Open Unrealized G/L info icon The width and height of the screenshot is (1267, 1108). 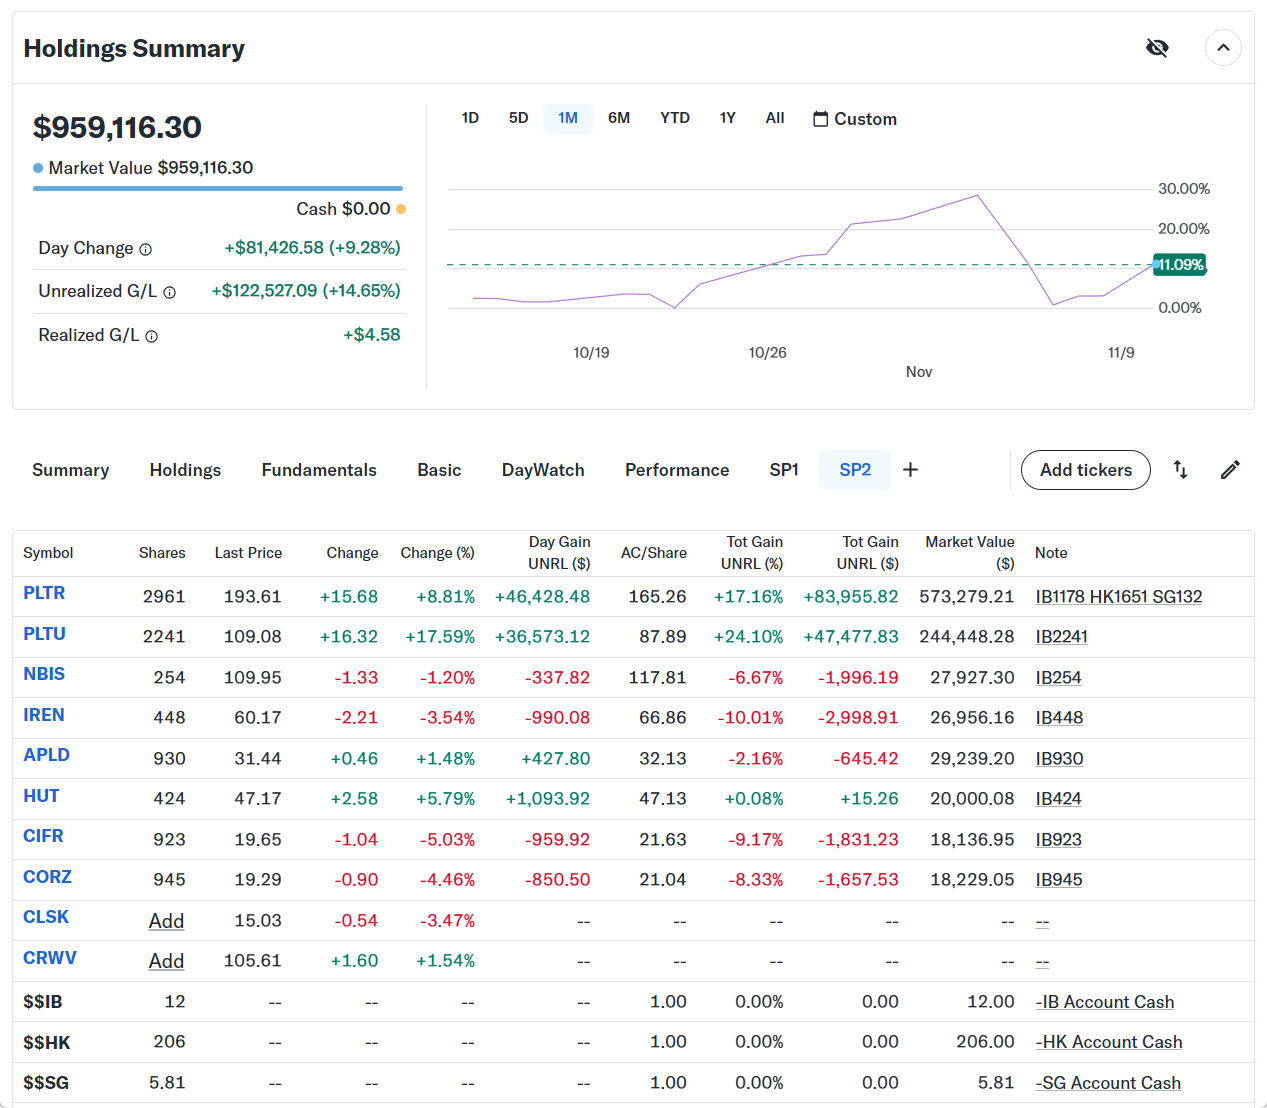170,292
